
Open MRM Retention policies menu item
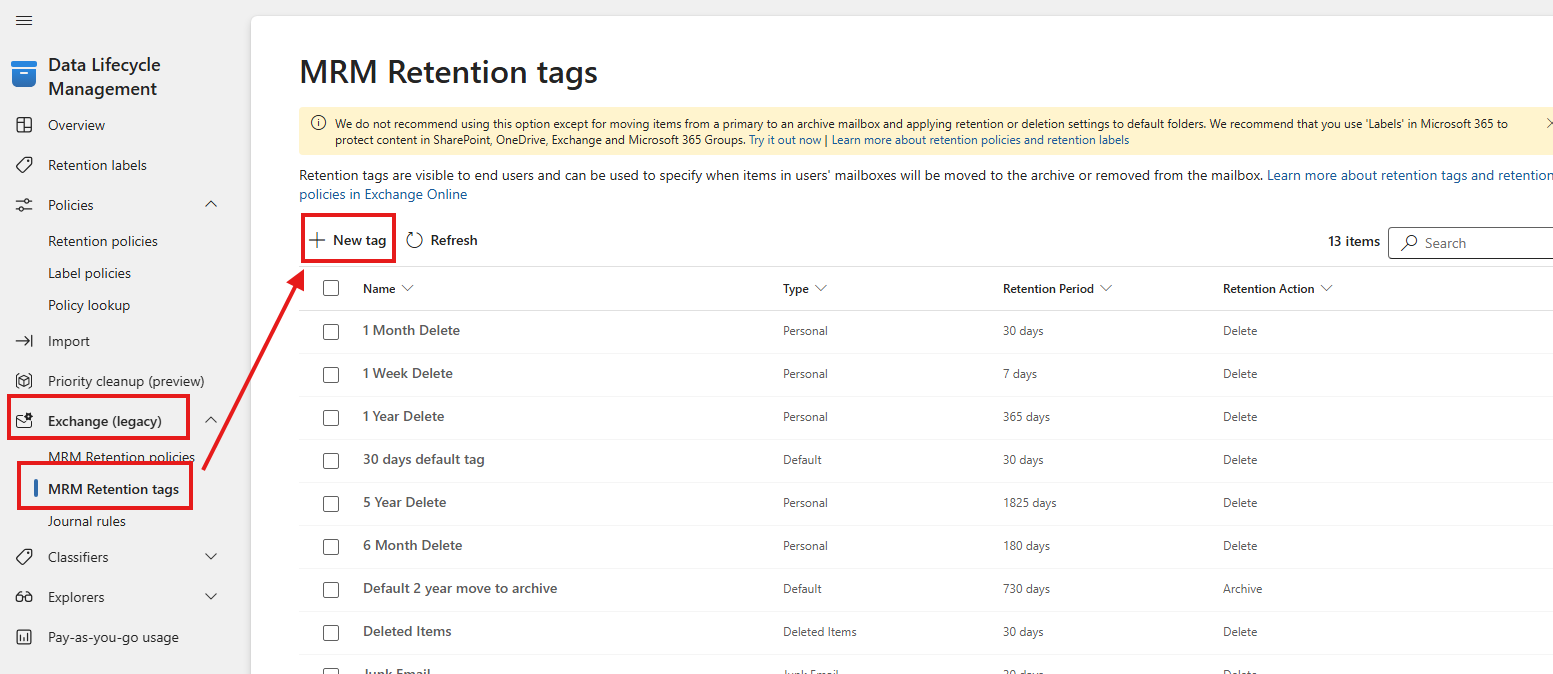(x=121, y=457)
